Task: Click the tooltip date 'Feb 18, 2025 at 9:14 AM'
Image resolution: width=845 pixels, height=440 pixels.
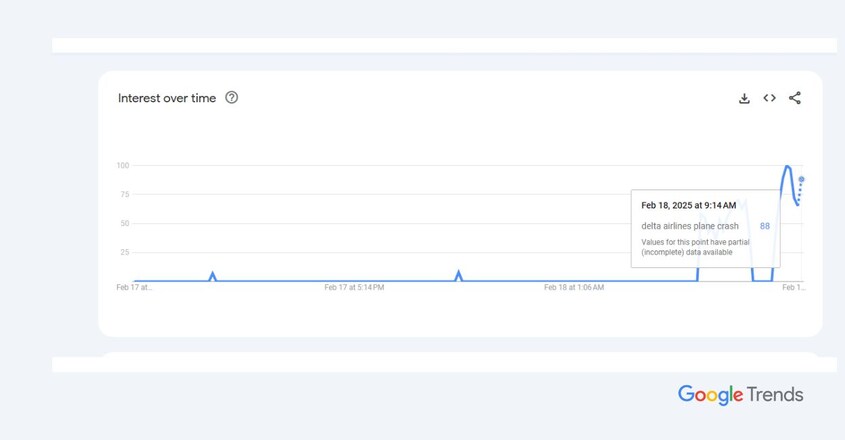Action: (x=689, y=205)
